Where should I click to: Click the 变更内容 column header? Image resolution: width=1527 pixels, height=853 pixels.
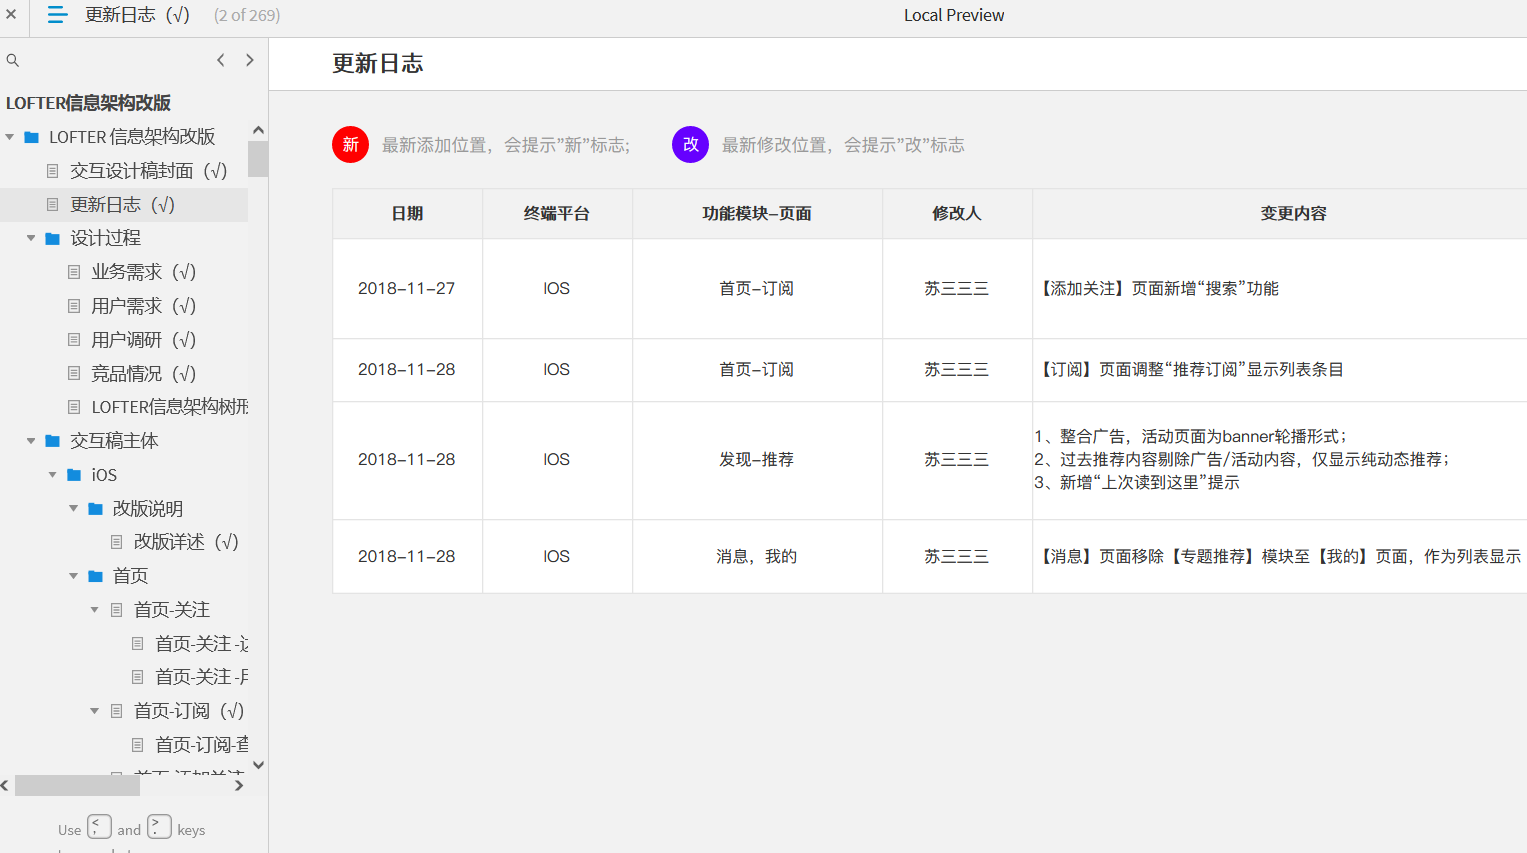pos(1293,214)
